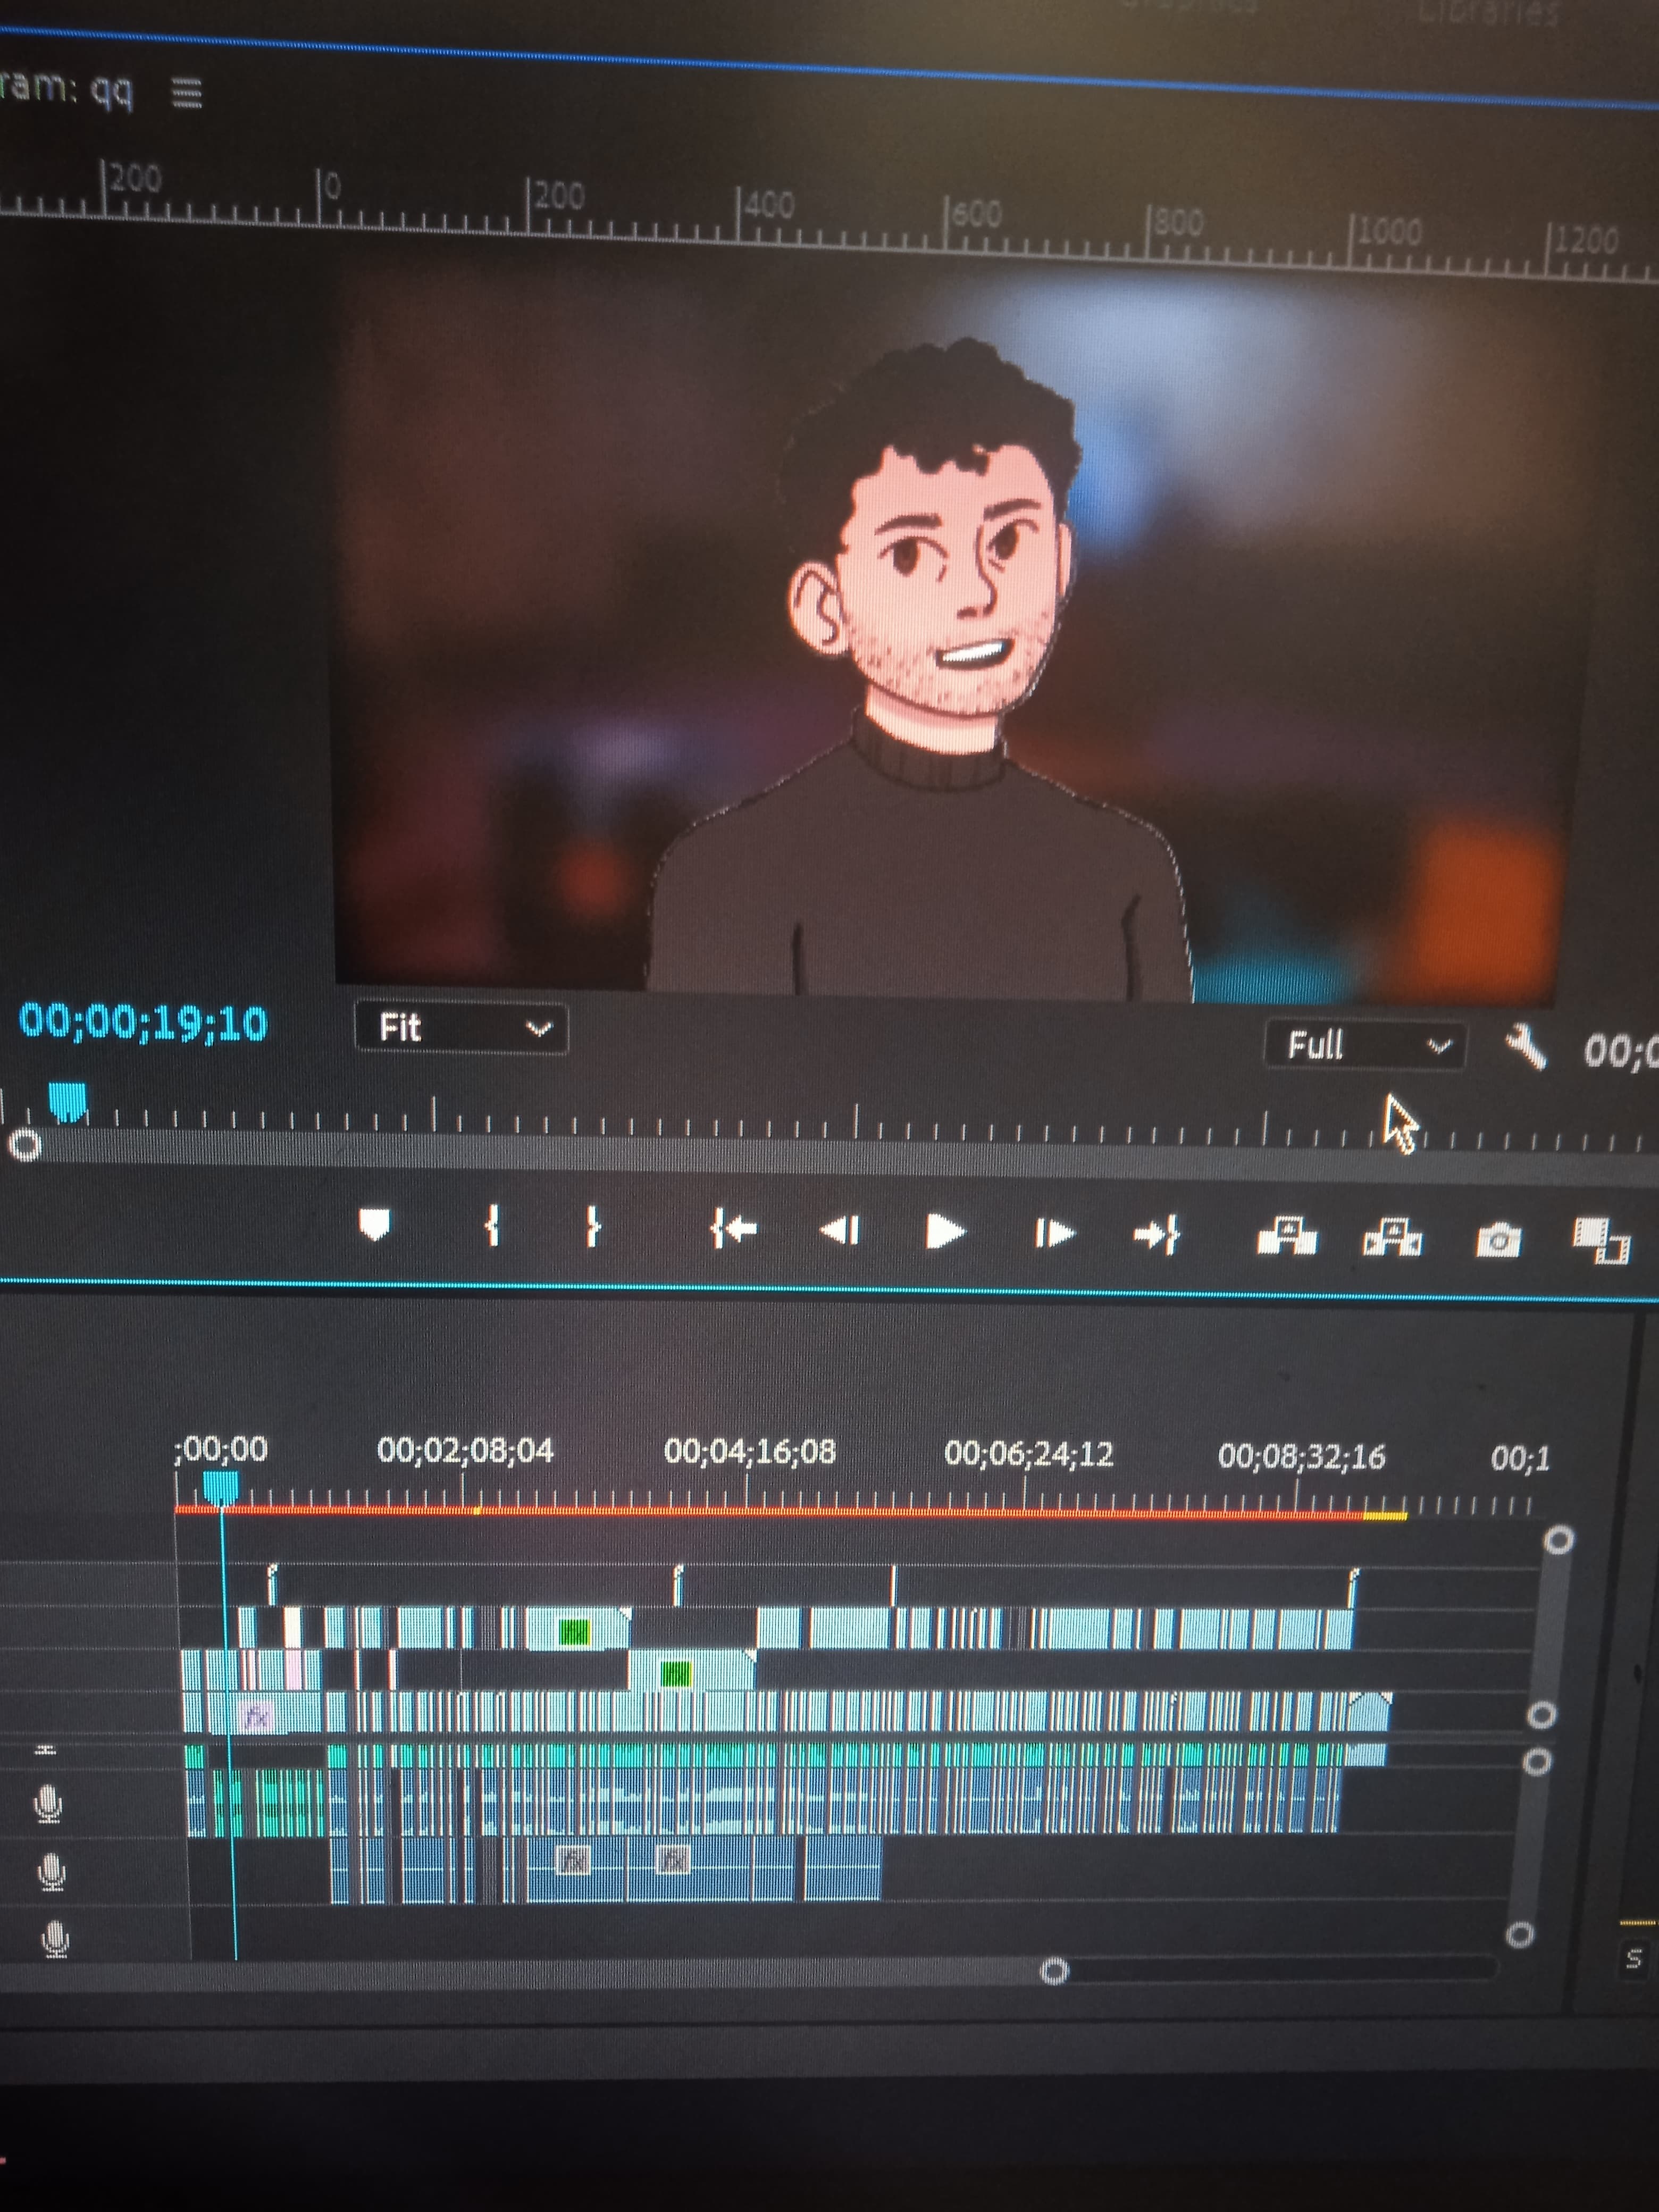Click the Go to Out point button

(x=1157, y=1235)
